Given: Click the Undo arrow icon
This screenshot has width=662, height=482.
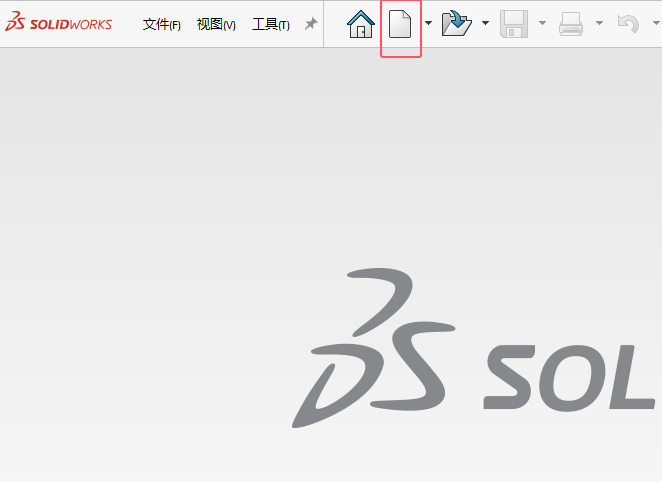Looking at the screenshot, I should tap(628, 24).
